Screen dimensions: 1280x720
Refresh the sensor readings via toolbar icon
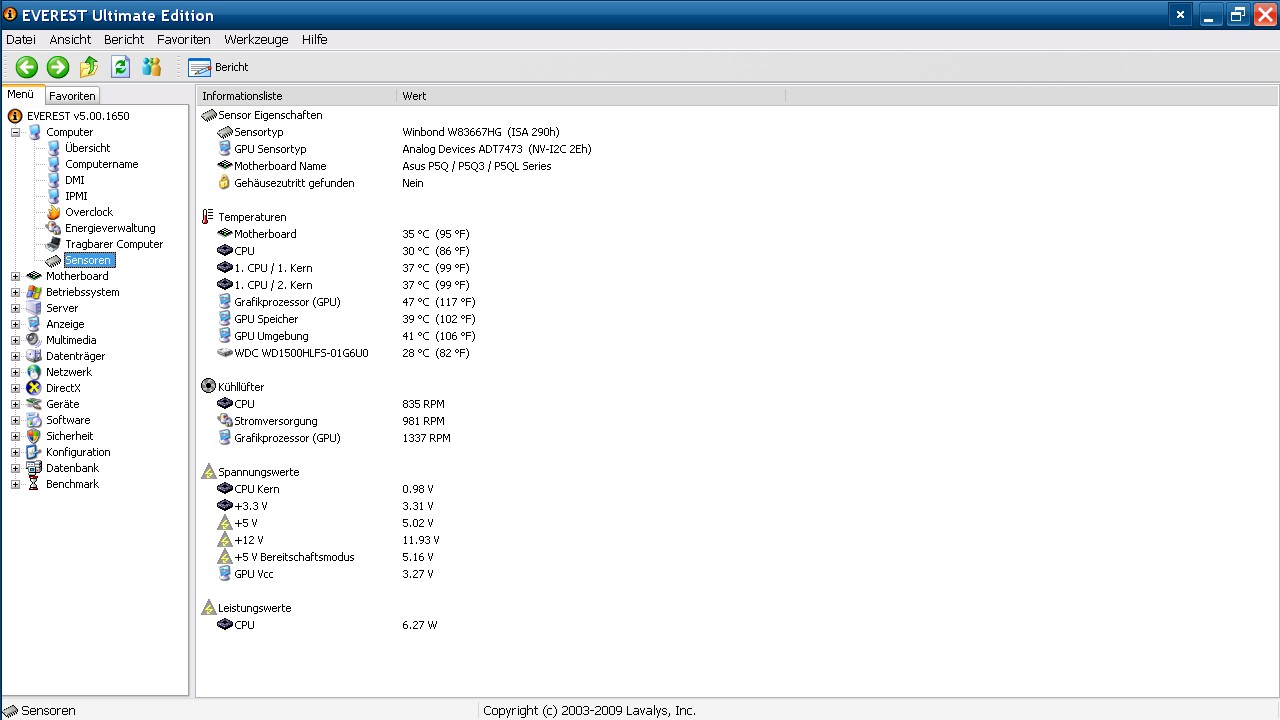coord(121,67)
